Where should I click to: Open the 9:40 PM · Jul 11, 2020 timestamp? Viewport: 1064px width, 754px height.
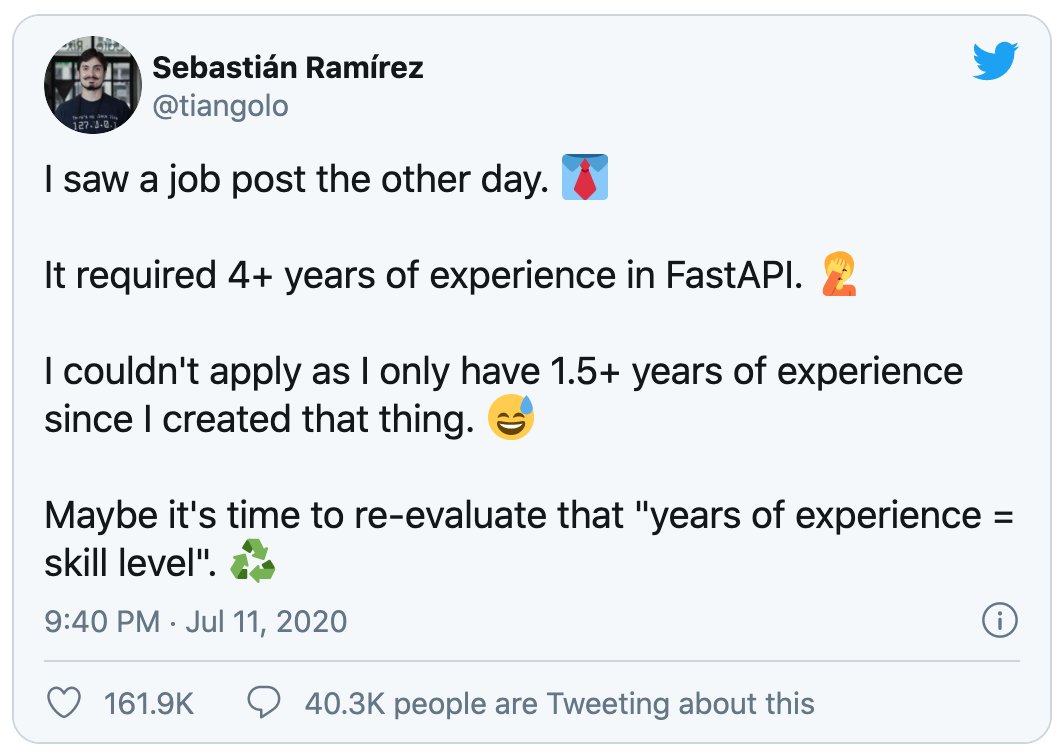[x=196, y=622]
